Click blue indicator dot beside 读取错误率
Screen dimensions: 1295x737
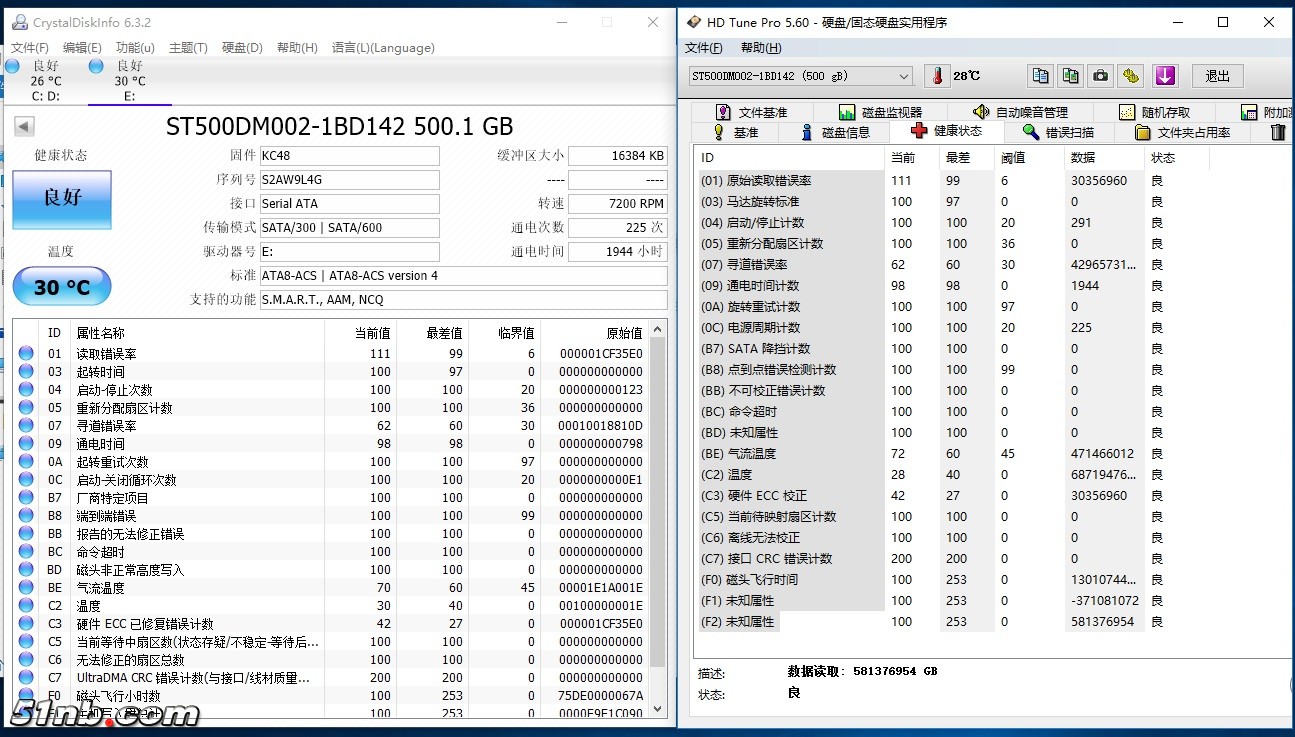point(25,352)
